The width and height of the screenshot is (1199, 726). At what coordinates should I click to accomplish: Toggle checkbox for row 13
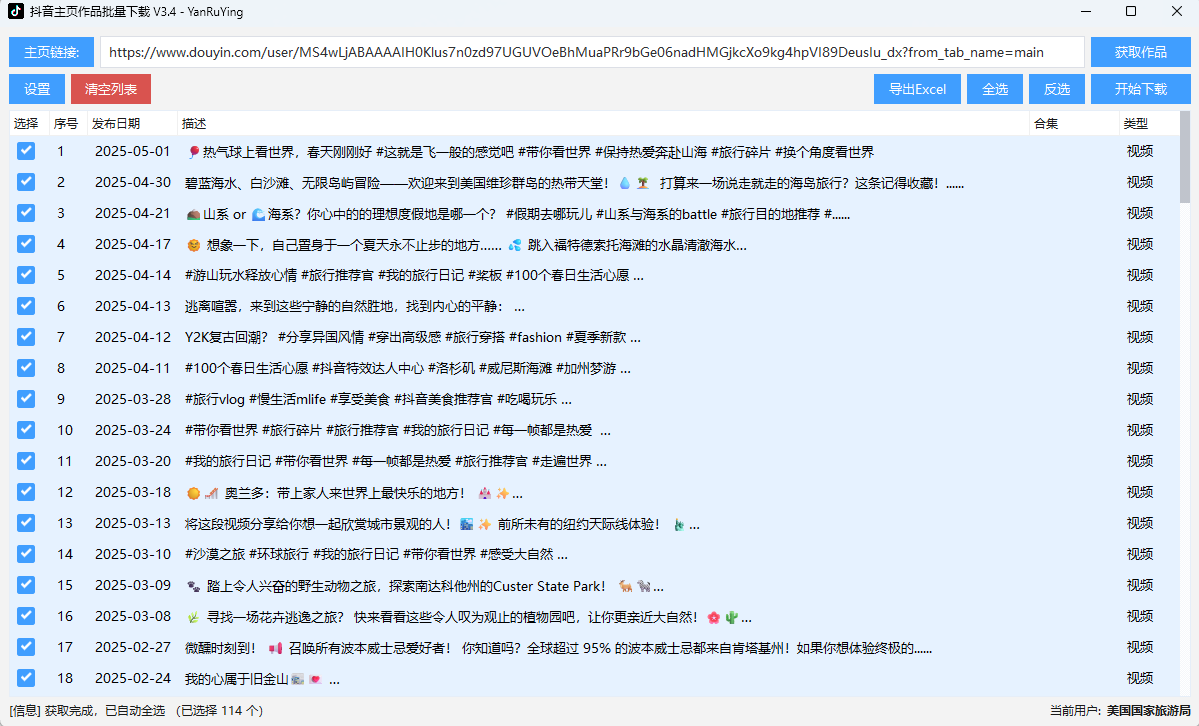[x=26, y=523]
